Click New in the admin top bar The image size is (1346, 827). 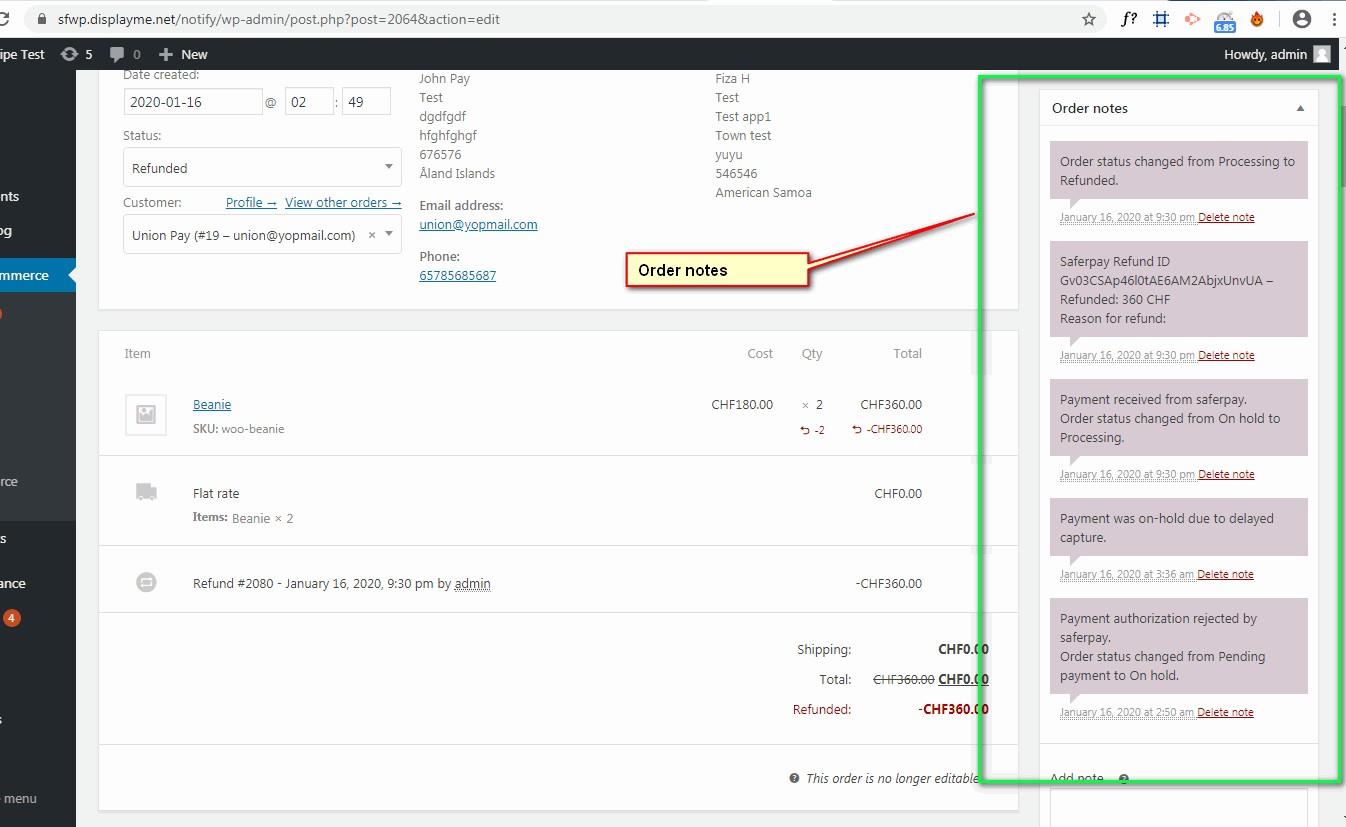183,54
